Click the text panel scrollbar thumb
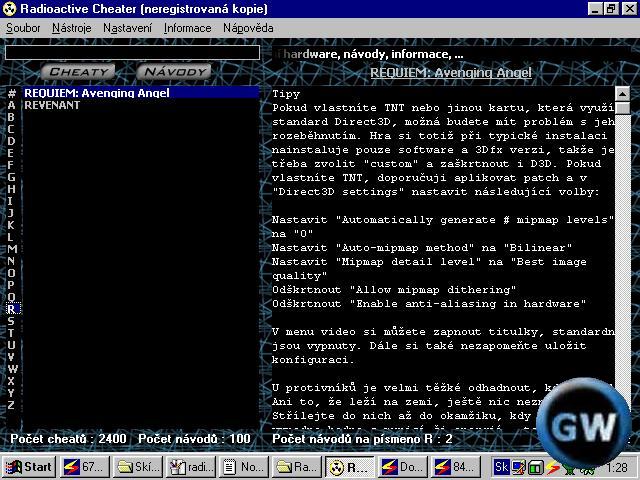The height and width of the screenshot is (480, 640). (x=622, y=109)
